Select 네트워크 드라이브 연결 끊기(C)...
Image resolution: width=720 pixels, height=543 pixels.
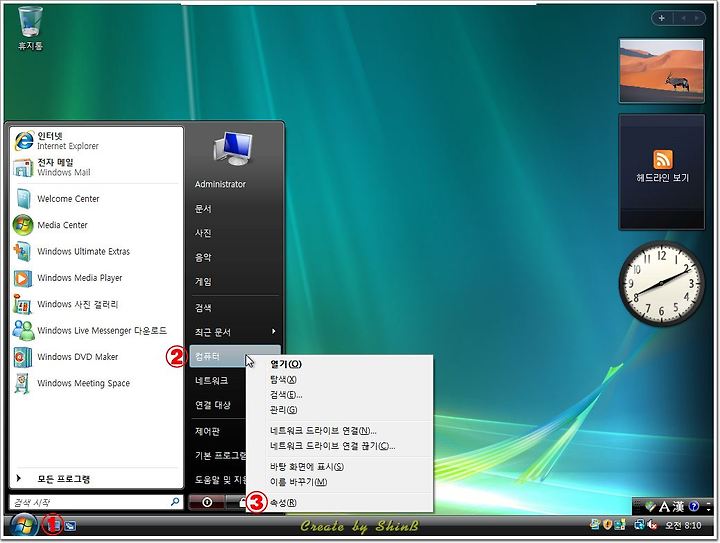click(340, 446)
